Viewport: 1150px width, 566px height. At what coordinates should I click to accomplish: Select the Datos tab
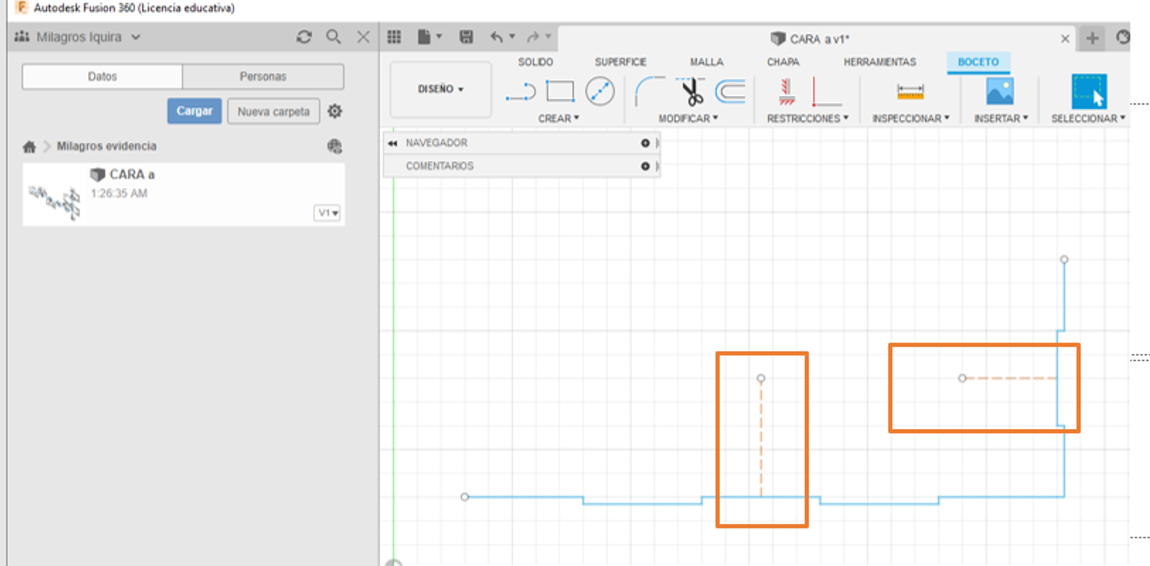[102, 76]
